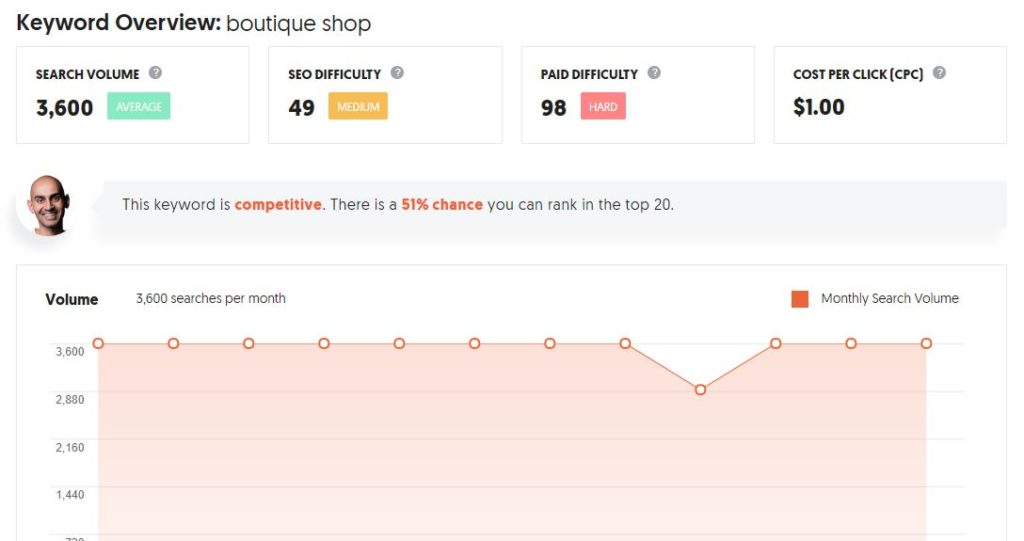
Task: Click the Cost Per Click help icon
Action: pyautogui.click(x=939, y=73)
